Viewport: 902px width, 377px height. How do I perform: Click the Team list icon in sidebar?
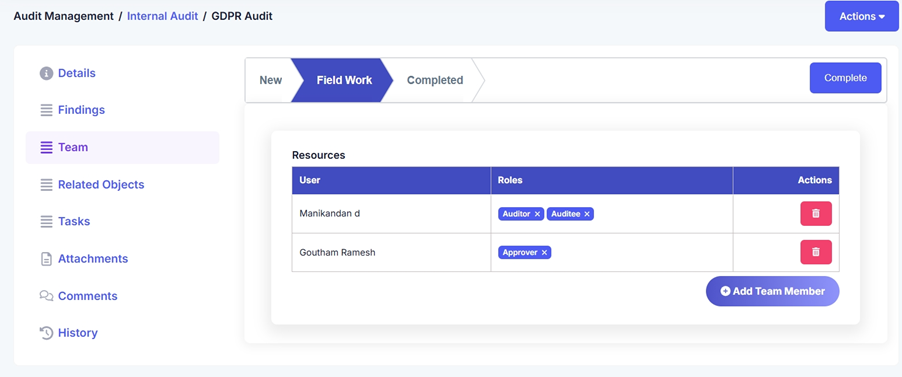click(x=46, y=147)
